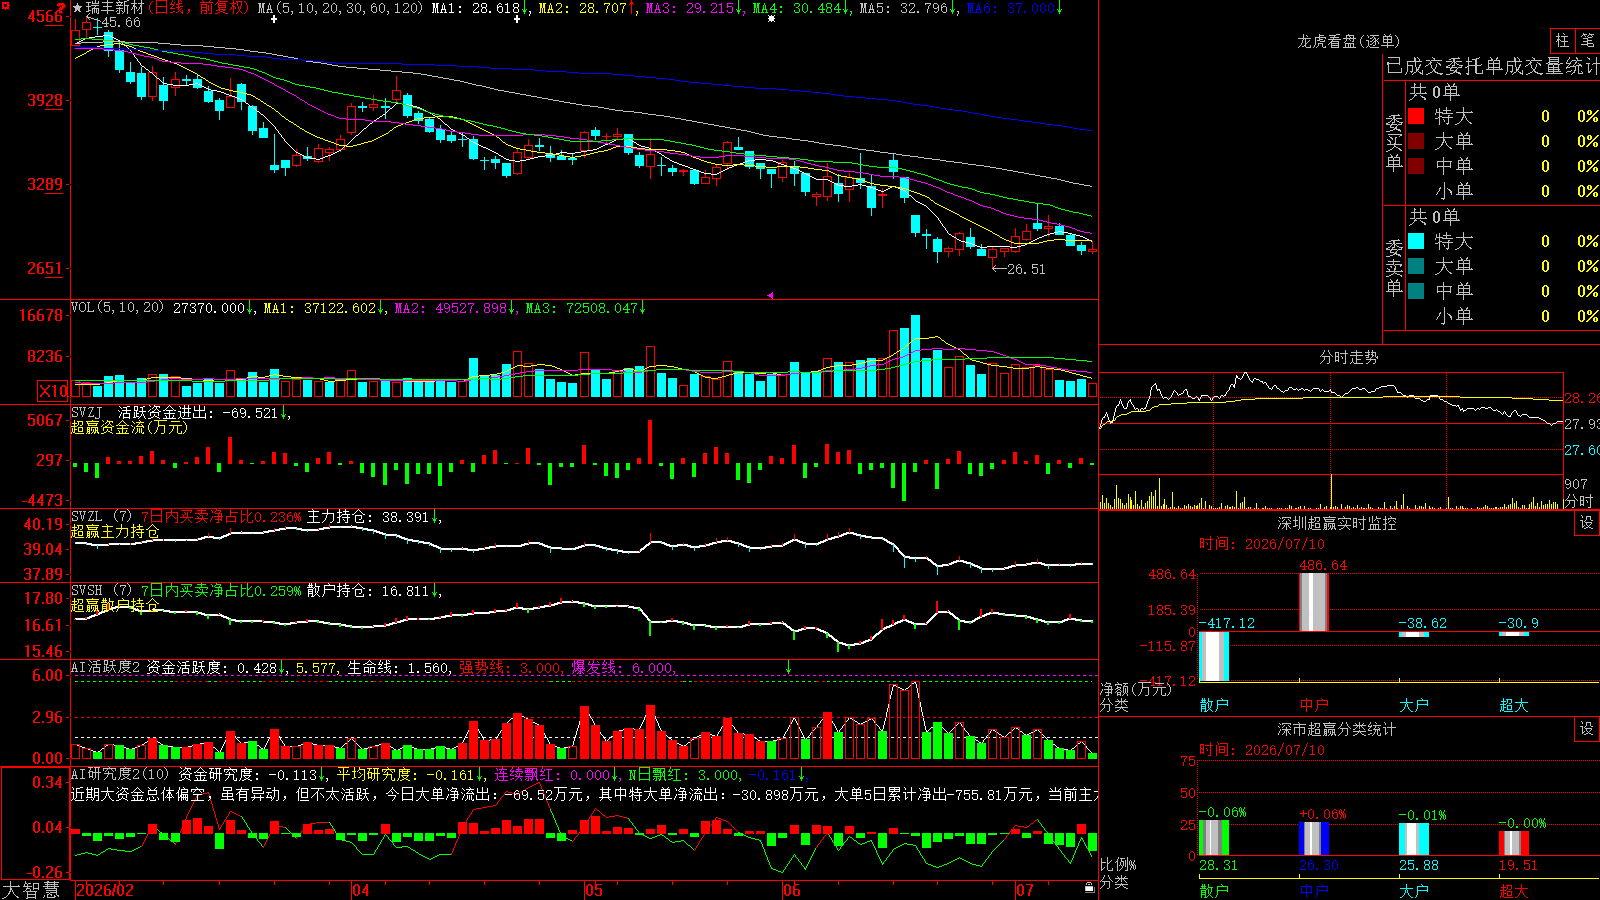This screenshot has height=900, width=1600.
Task: Click the MA(5,10,20,30,60,120) indicator parameters
Action: click(341, 8)
